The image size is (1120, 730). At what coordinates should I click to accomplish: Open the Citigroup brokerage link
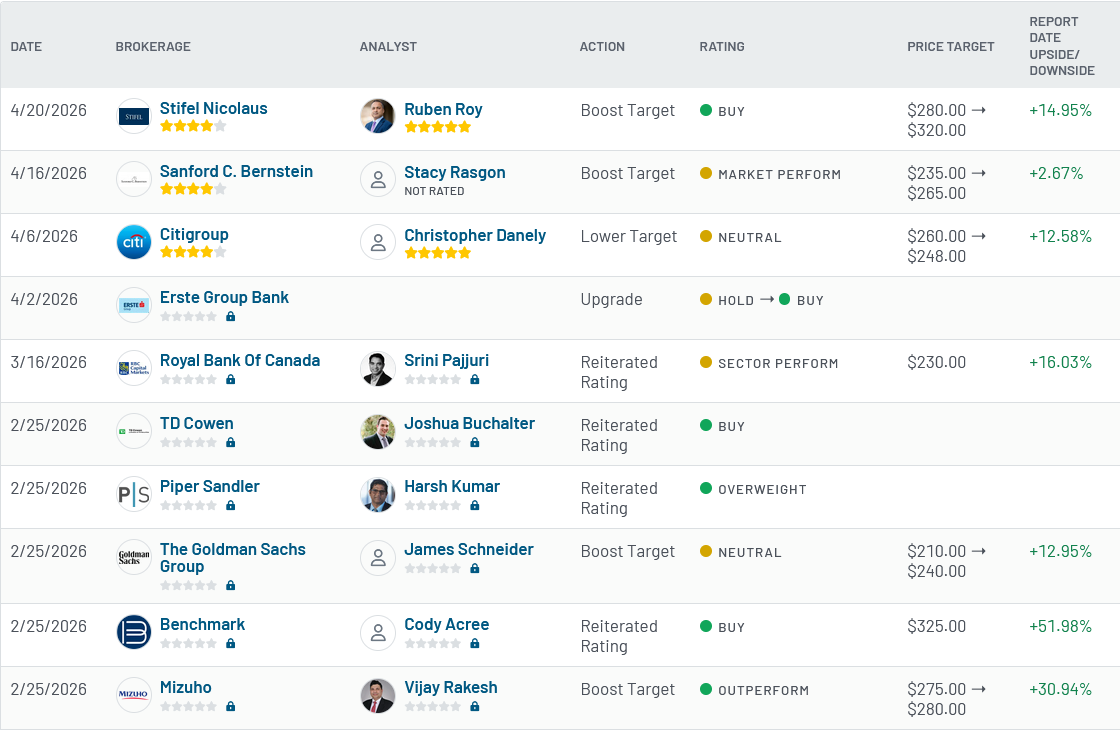coord(194,234)
